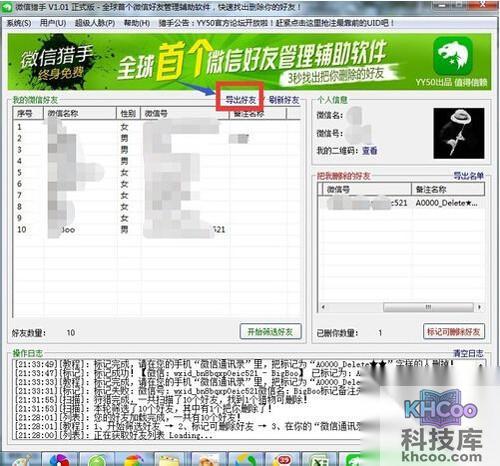Screen dimensions: 500x466
Task: Click the log line at [21:31:53]
Action: 143,408
